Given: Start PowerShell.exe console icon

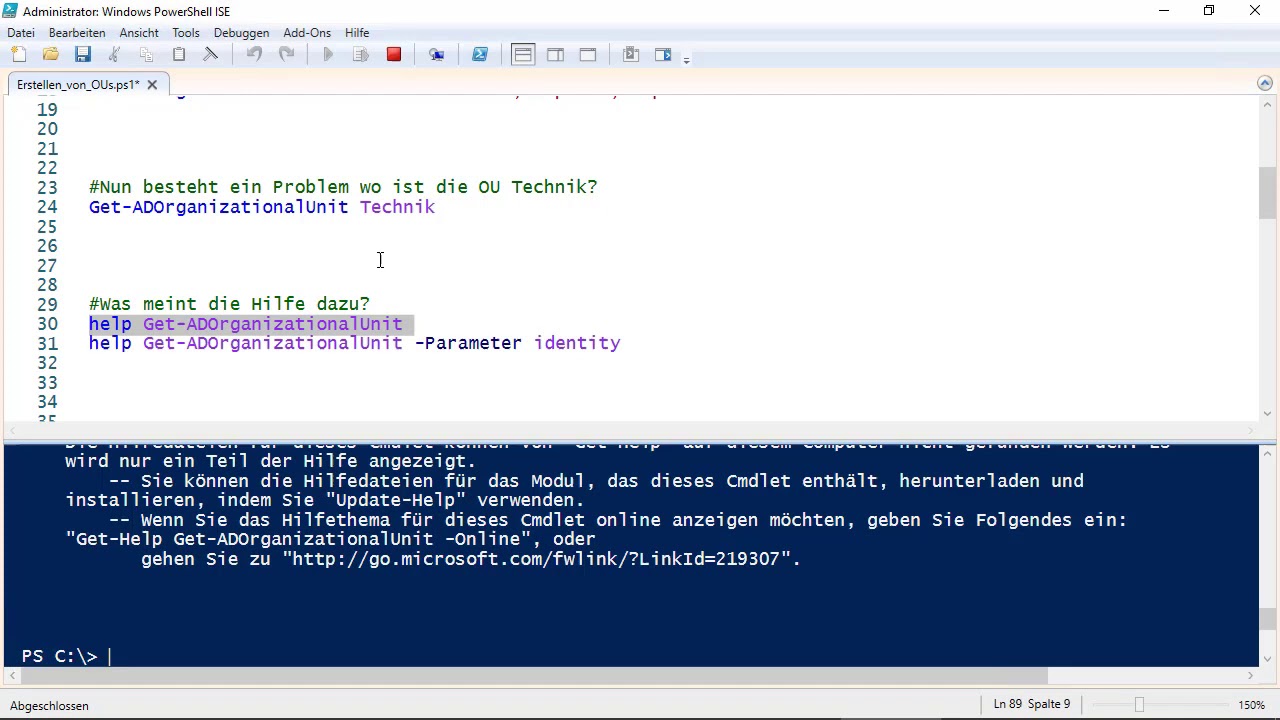Looking at the screenshot, I should pos(480,55).
